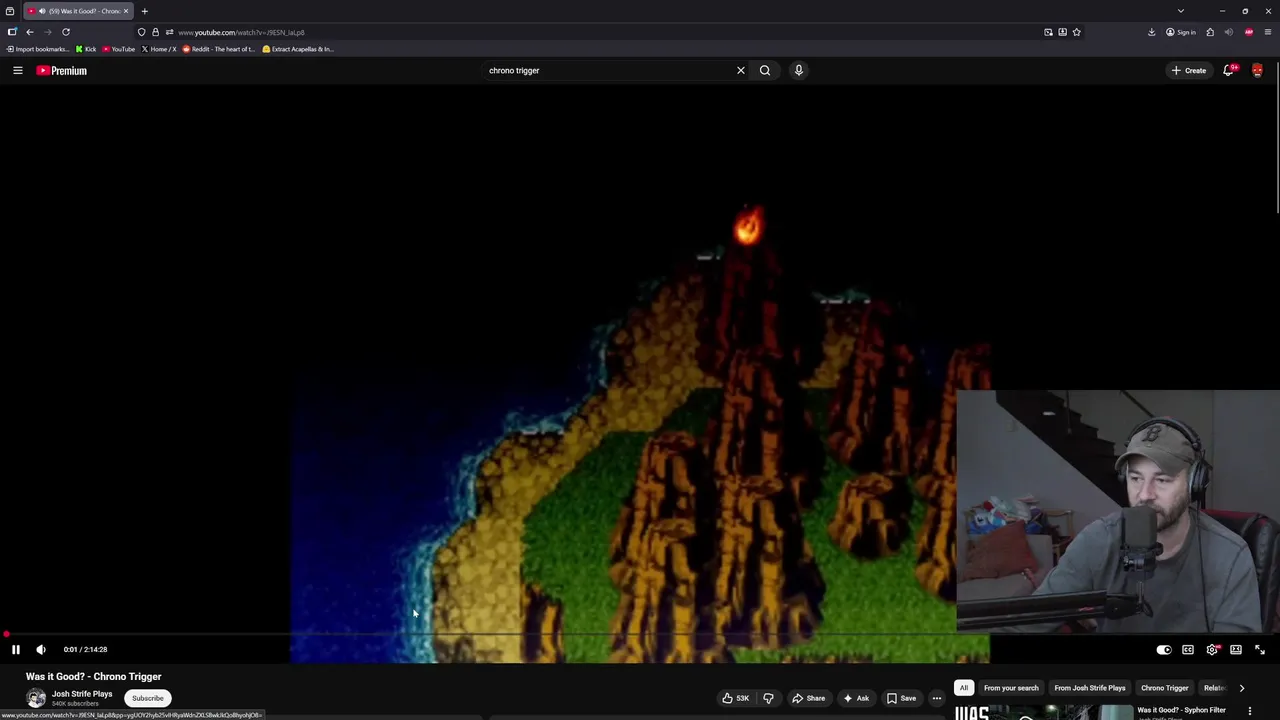Toggle the autoplay switch in the player

1164,650
